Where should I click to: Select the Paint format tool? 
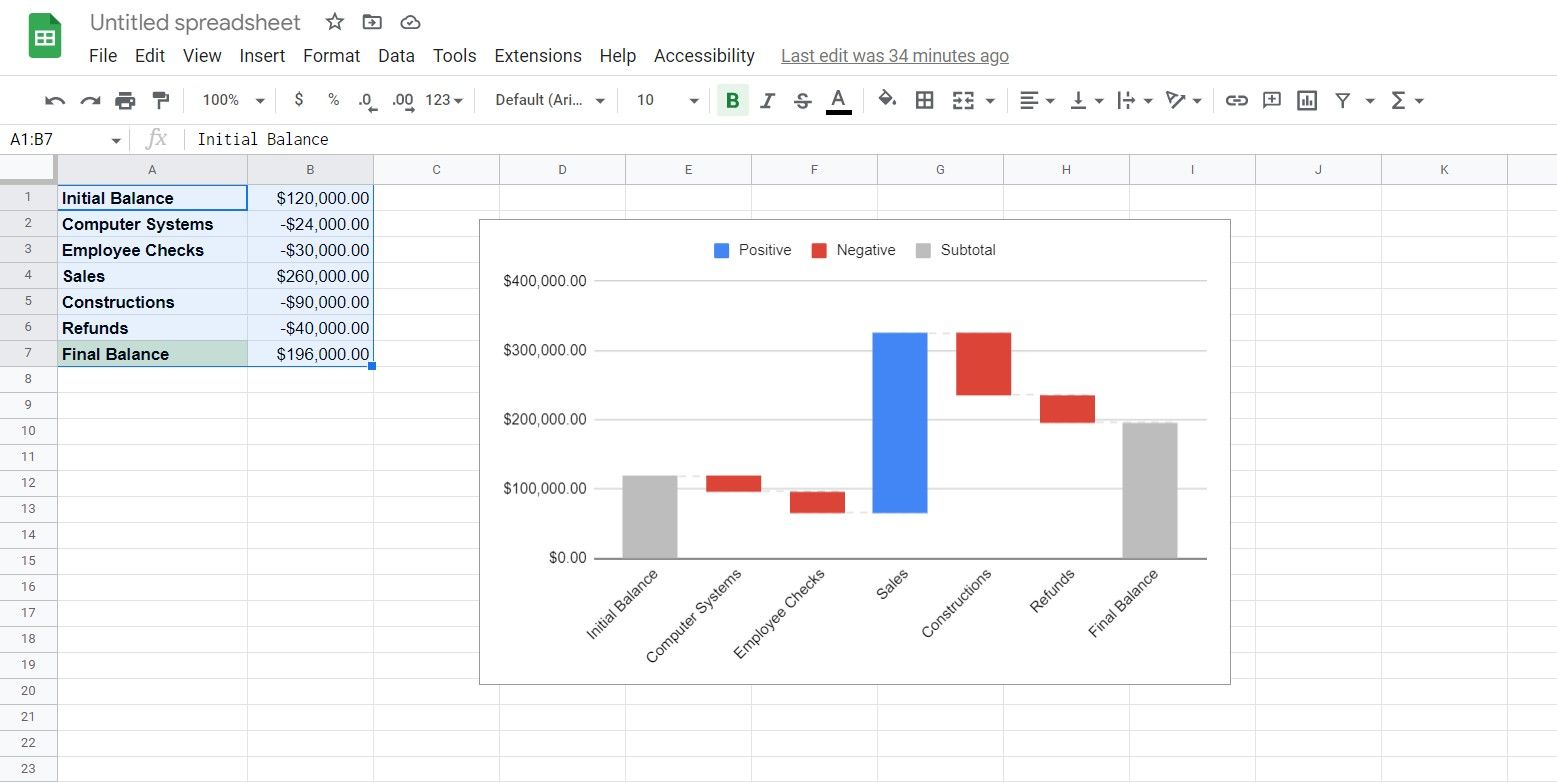pyautogui.click(x=160, y=100)
